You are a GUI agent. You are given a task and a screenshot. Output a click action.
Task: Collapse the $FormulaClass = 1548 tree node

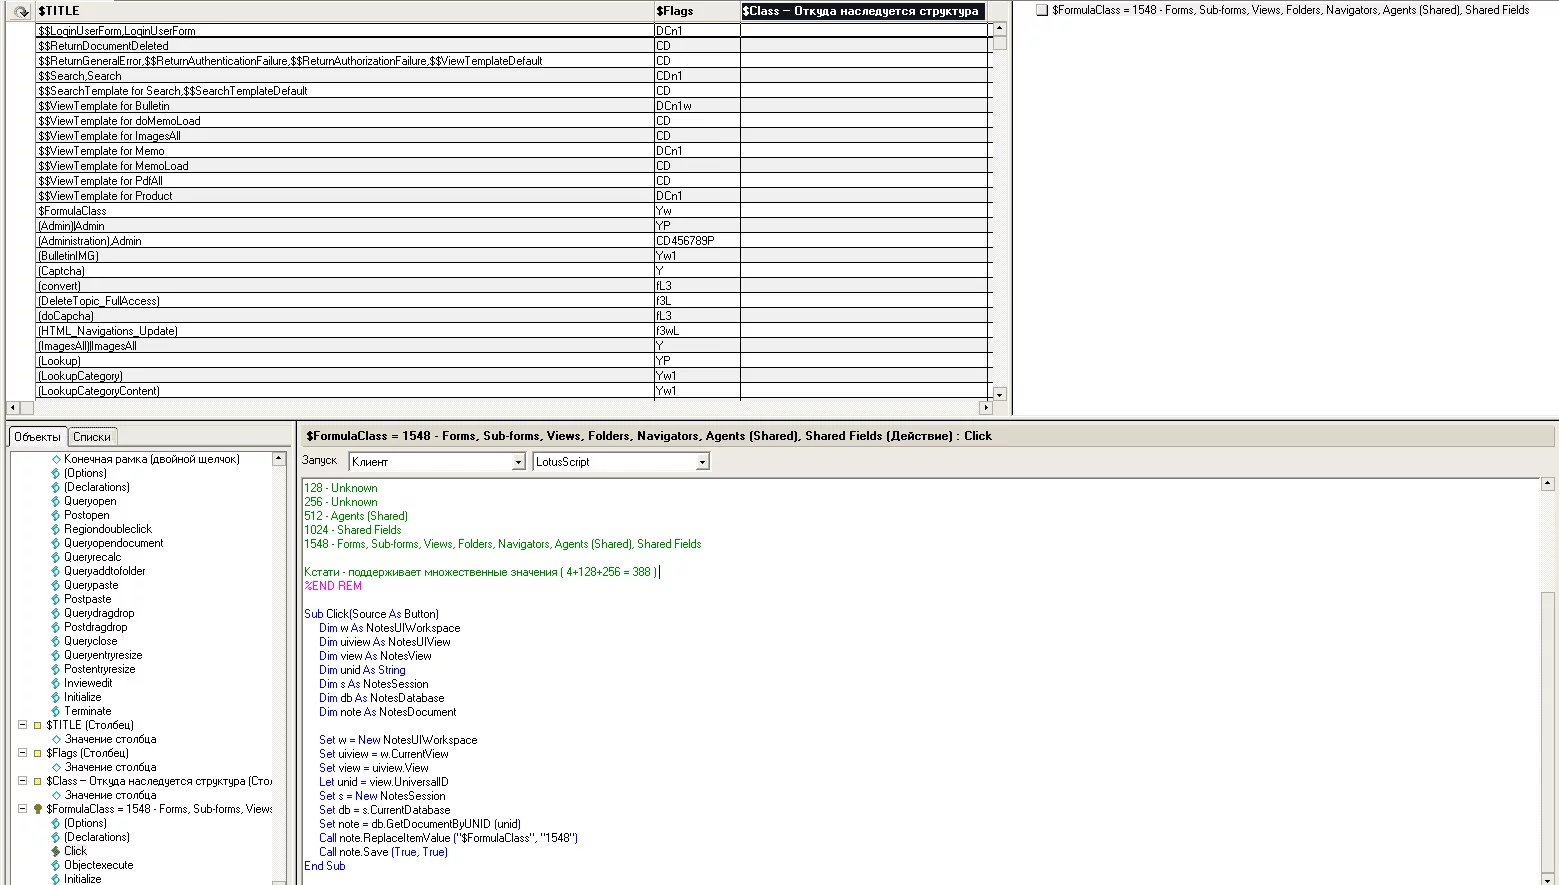[x=22, y=809]
